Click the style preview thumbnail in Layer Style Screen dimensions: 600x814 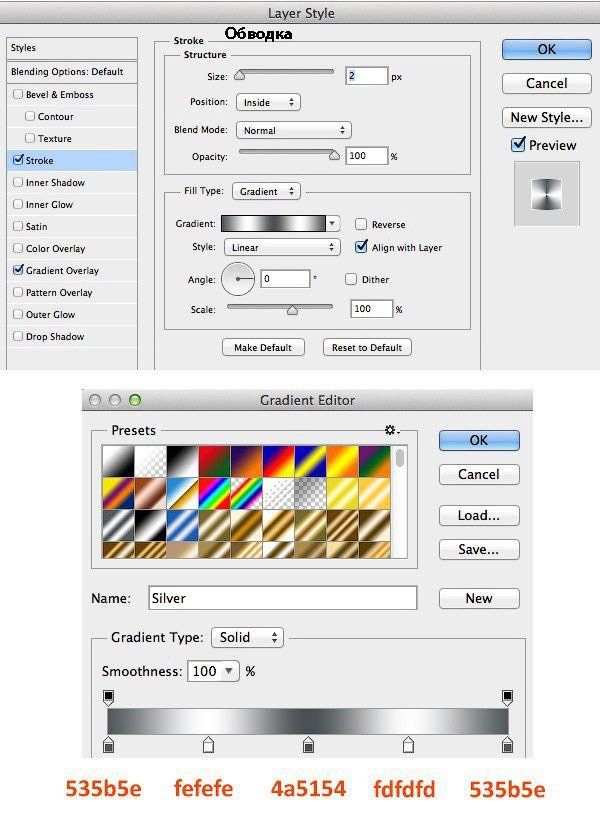pos(547,194)
